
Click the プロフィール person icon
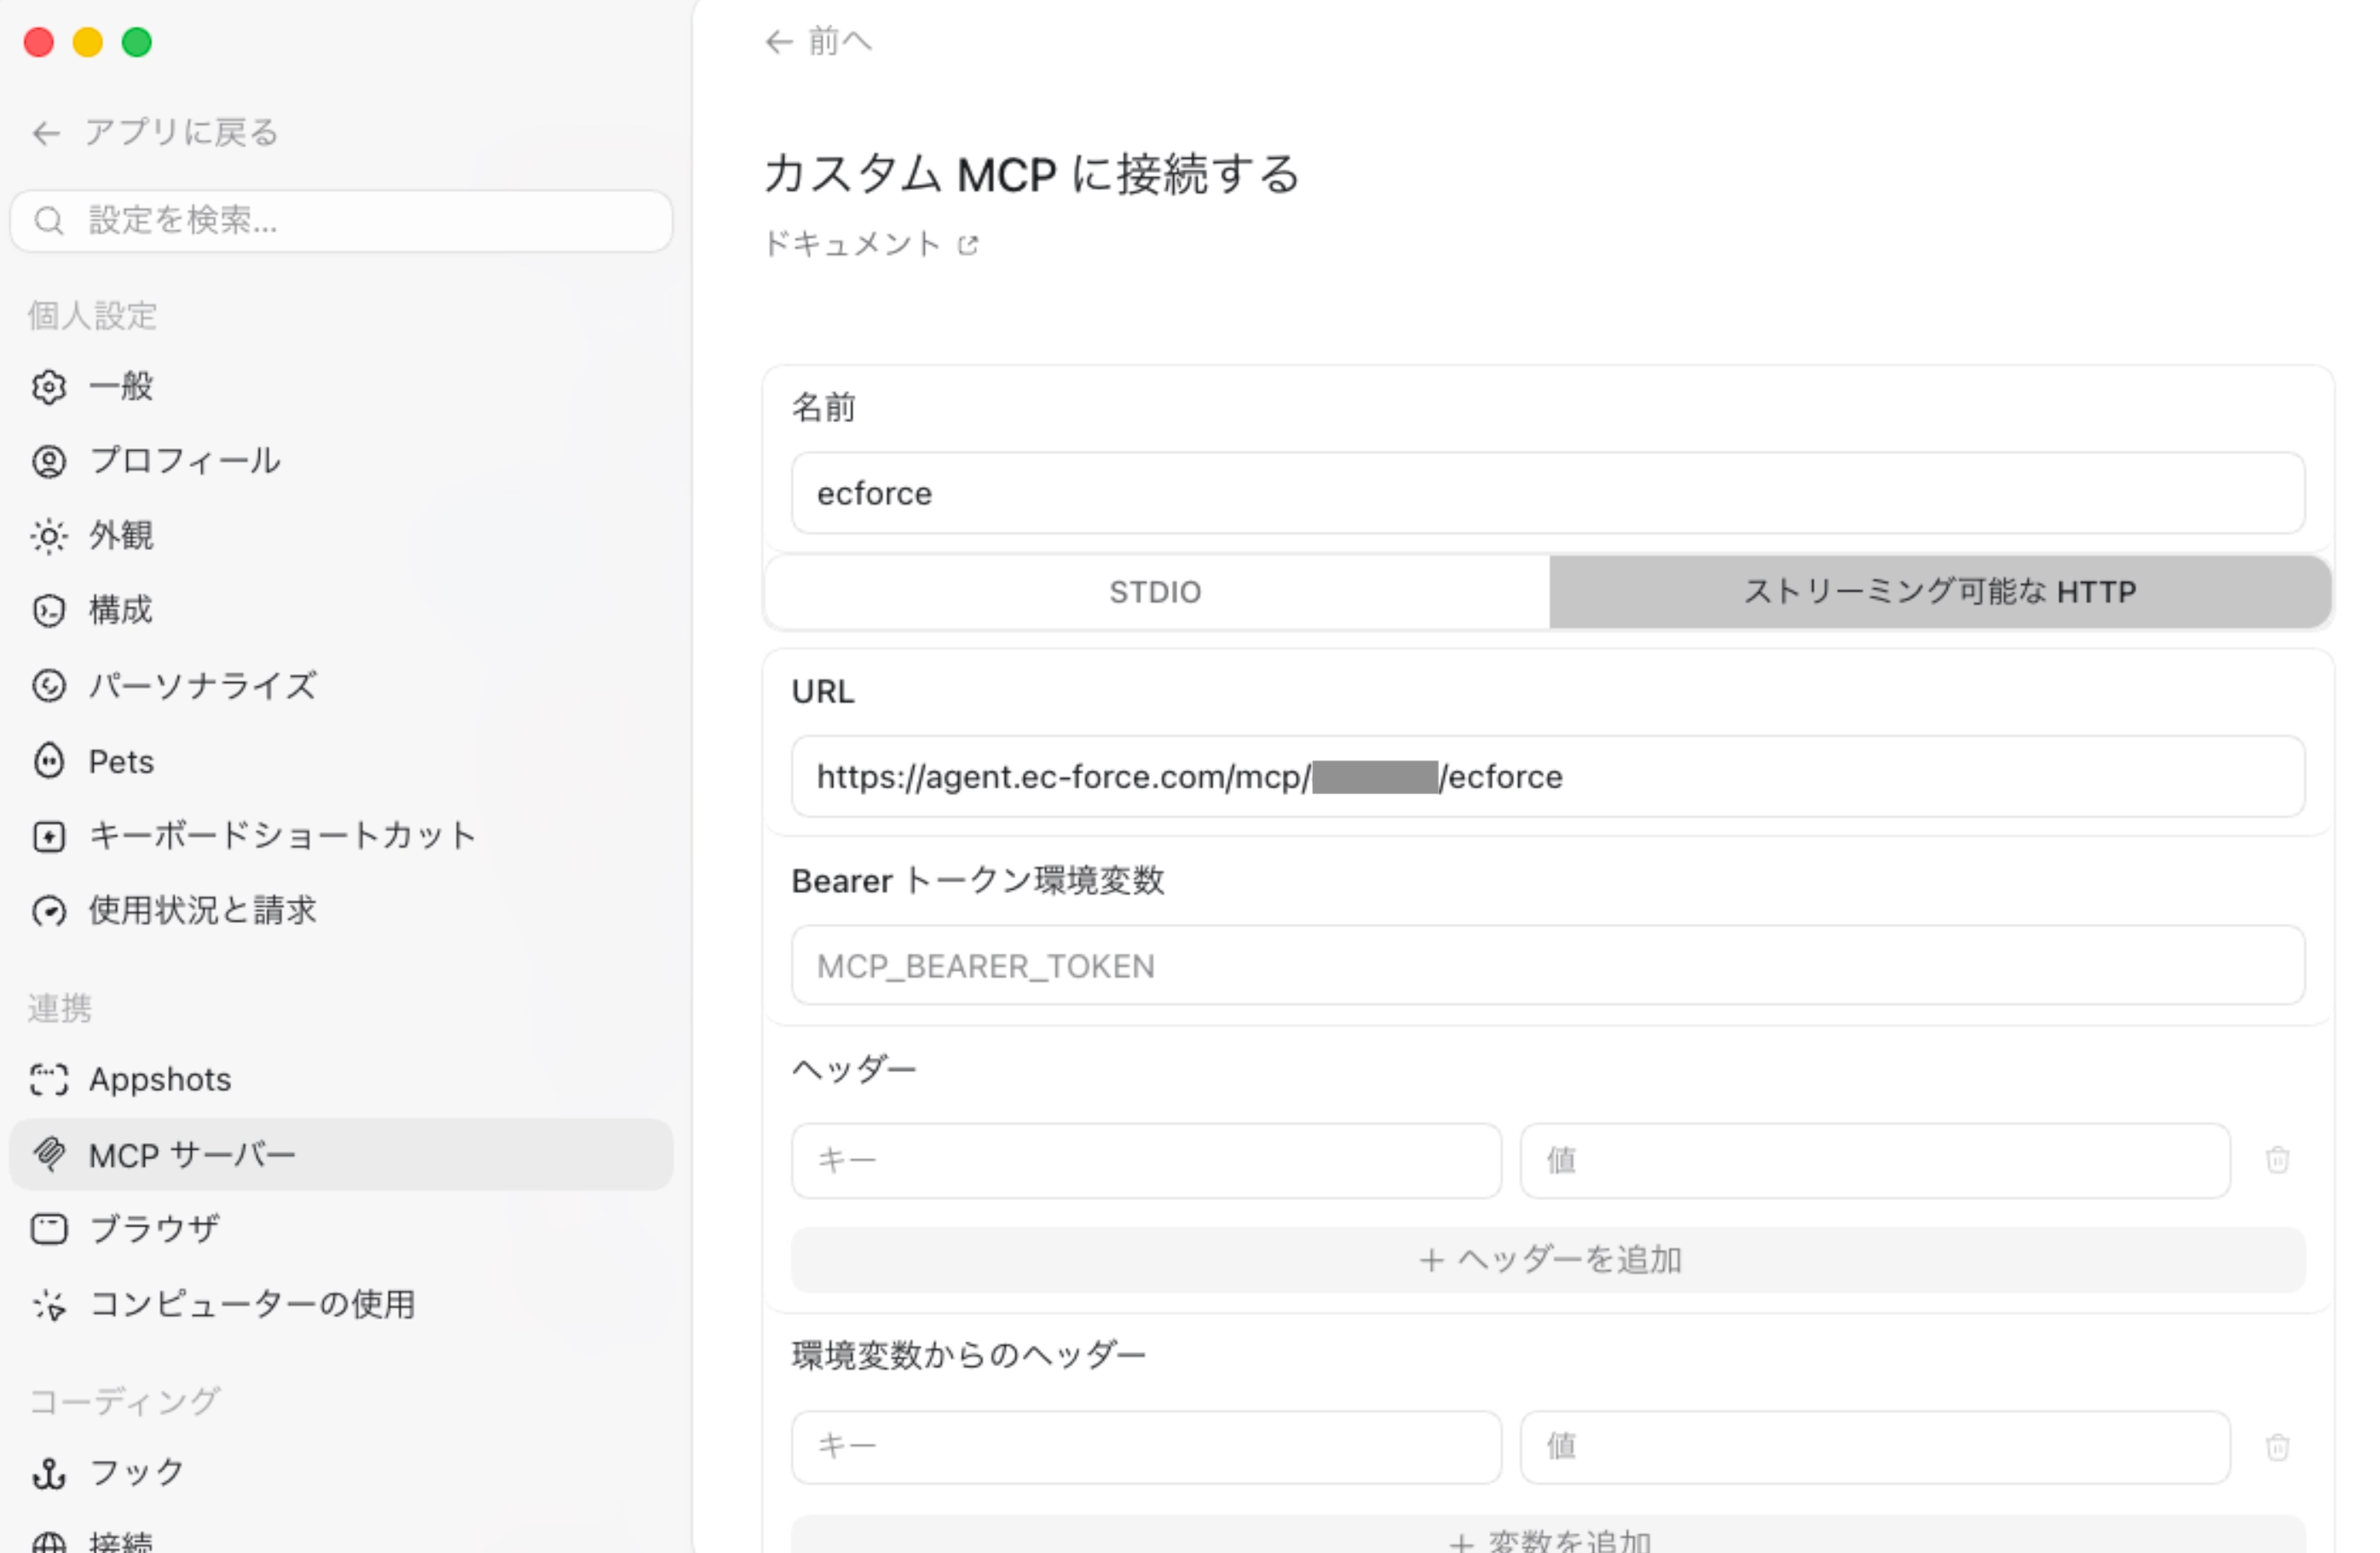pyautogui.click(x=48, y=461)
